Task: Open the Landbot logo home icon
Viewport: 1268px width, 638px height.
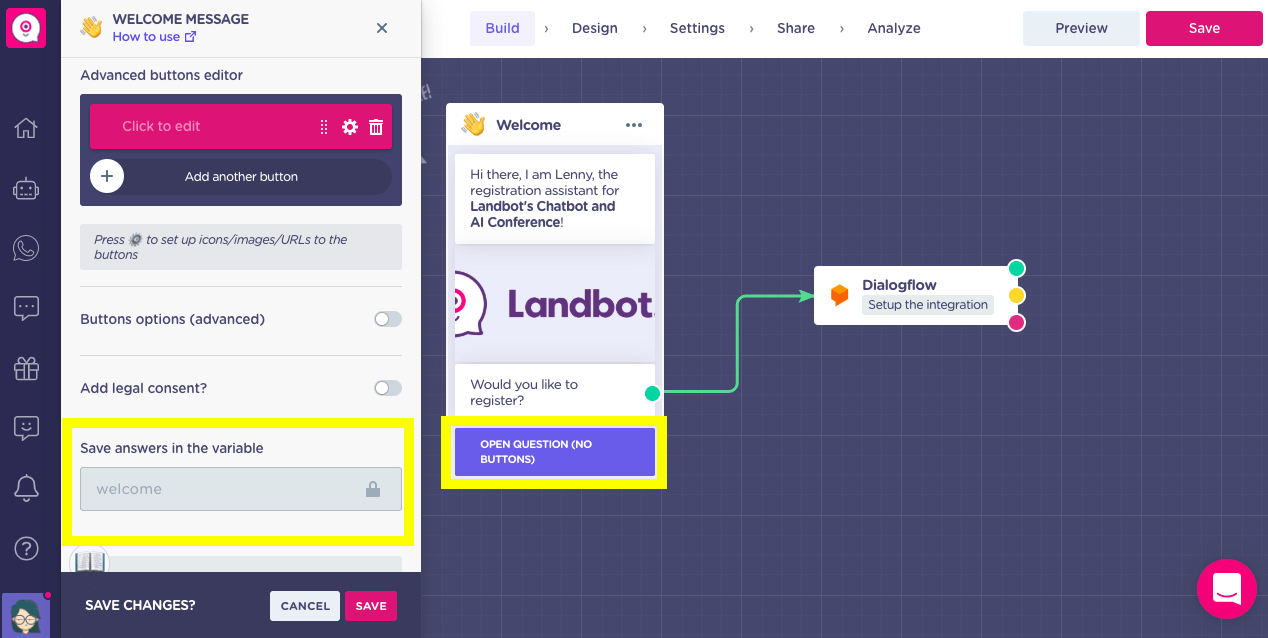Action: [x=26, y=27]
